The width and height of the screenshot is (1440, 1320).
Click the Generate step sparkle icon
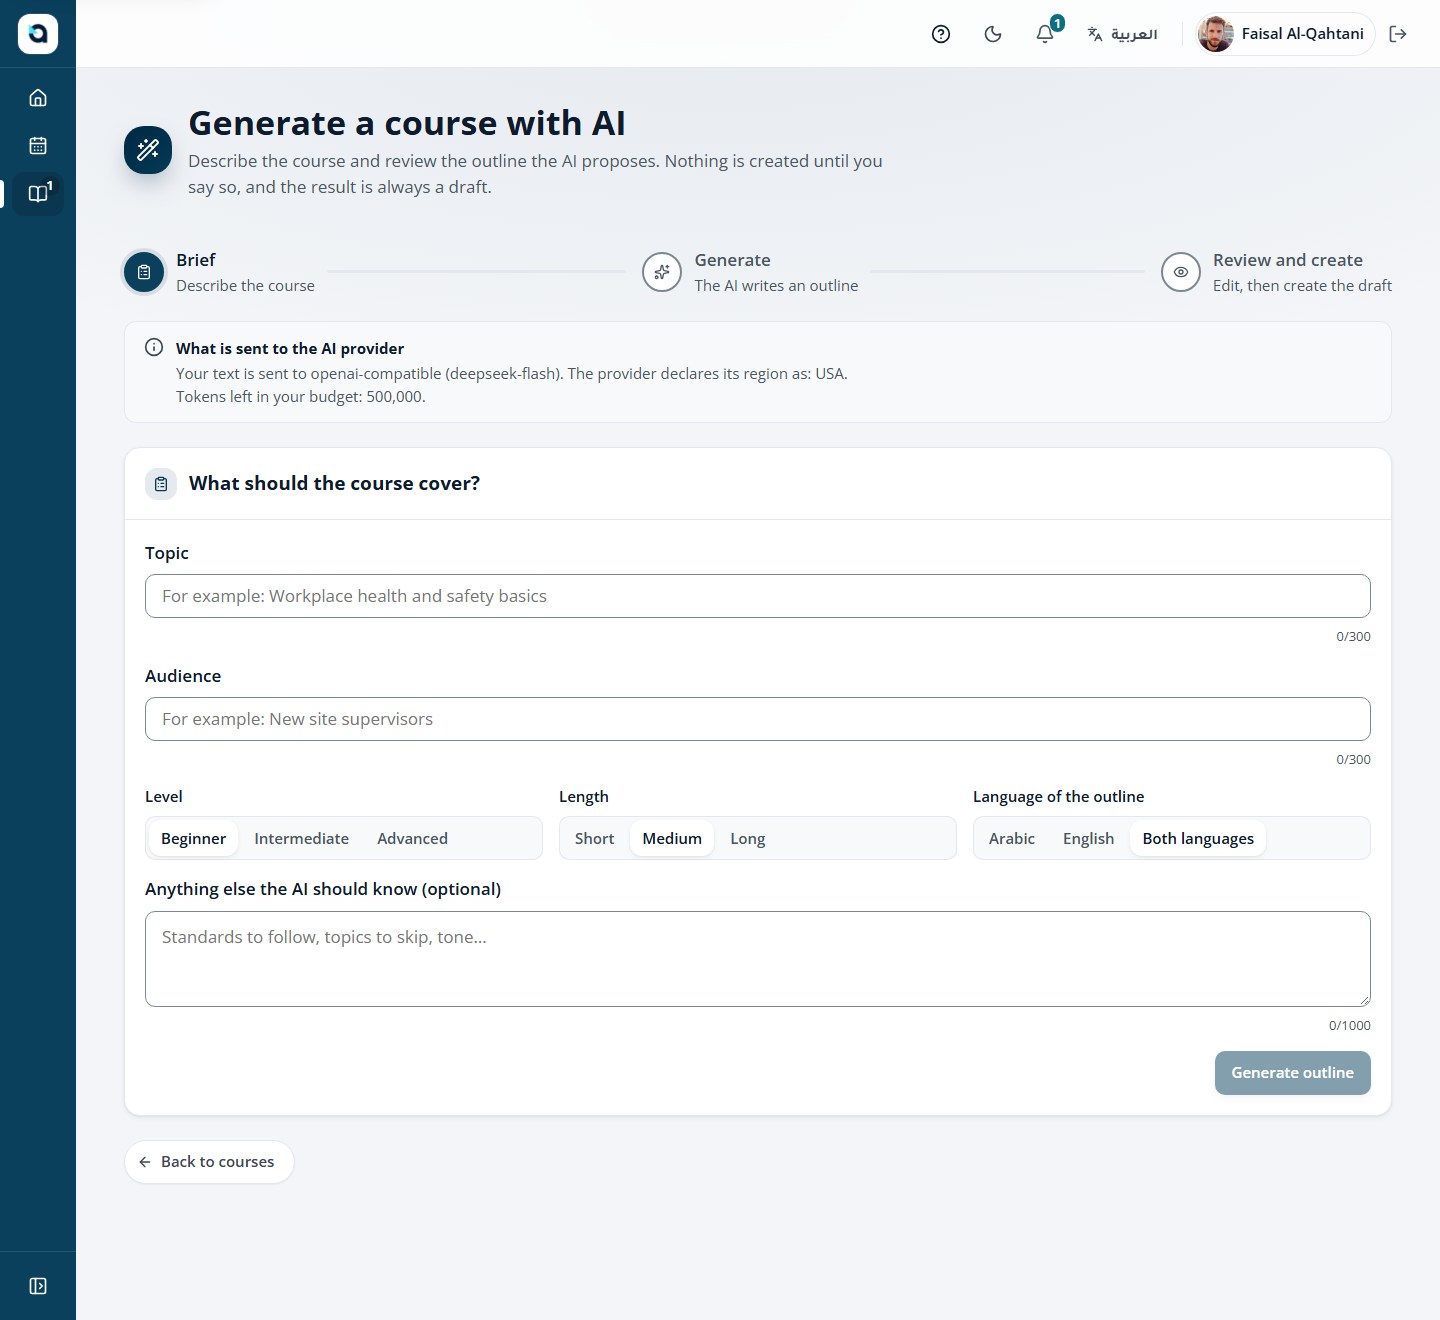tap(662, 272)
